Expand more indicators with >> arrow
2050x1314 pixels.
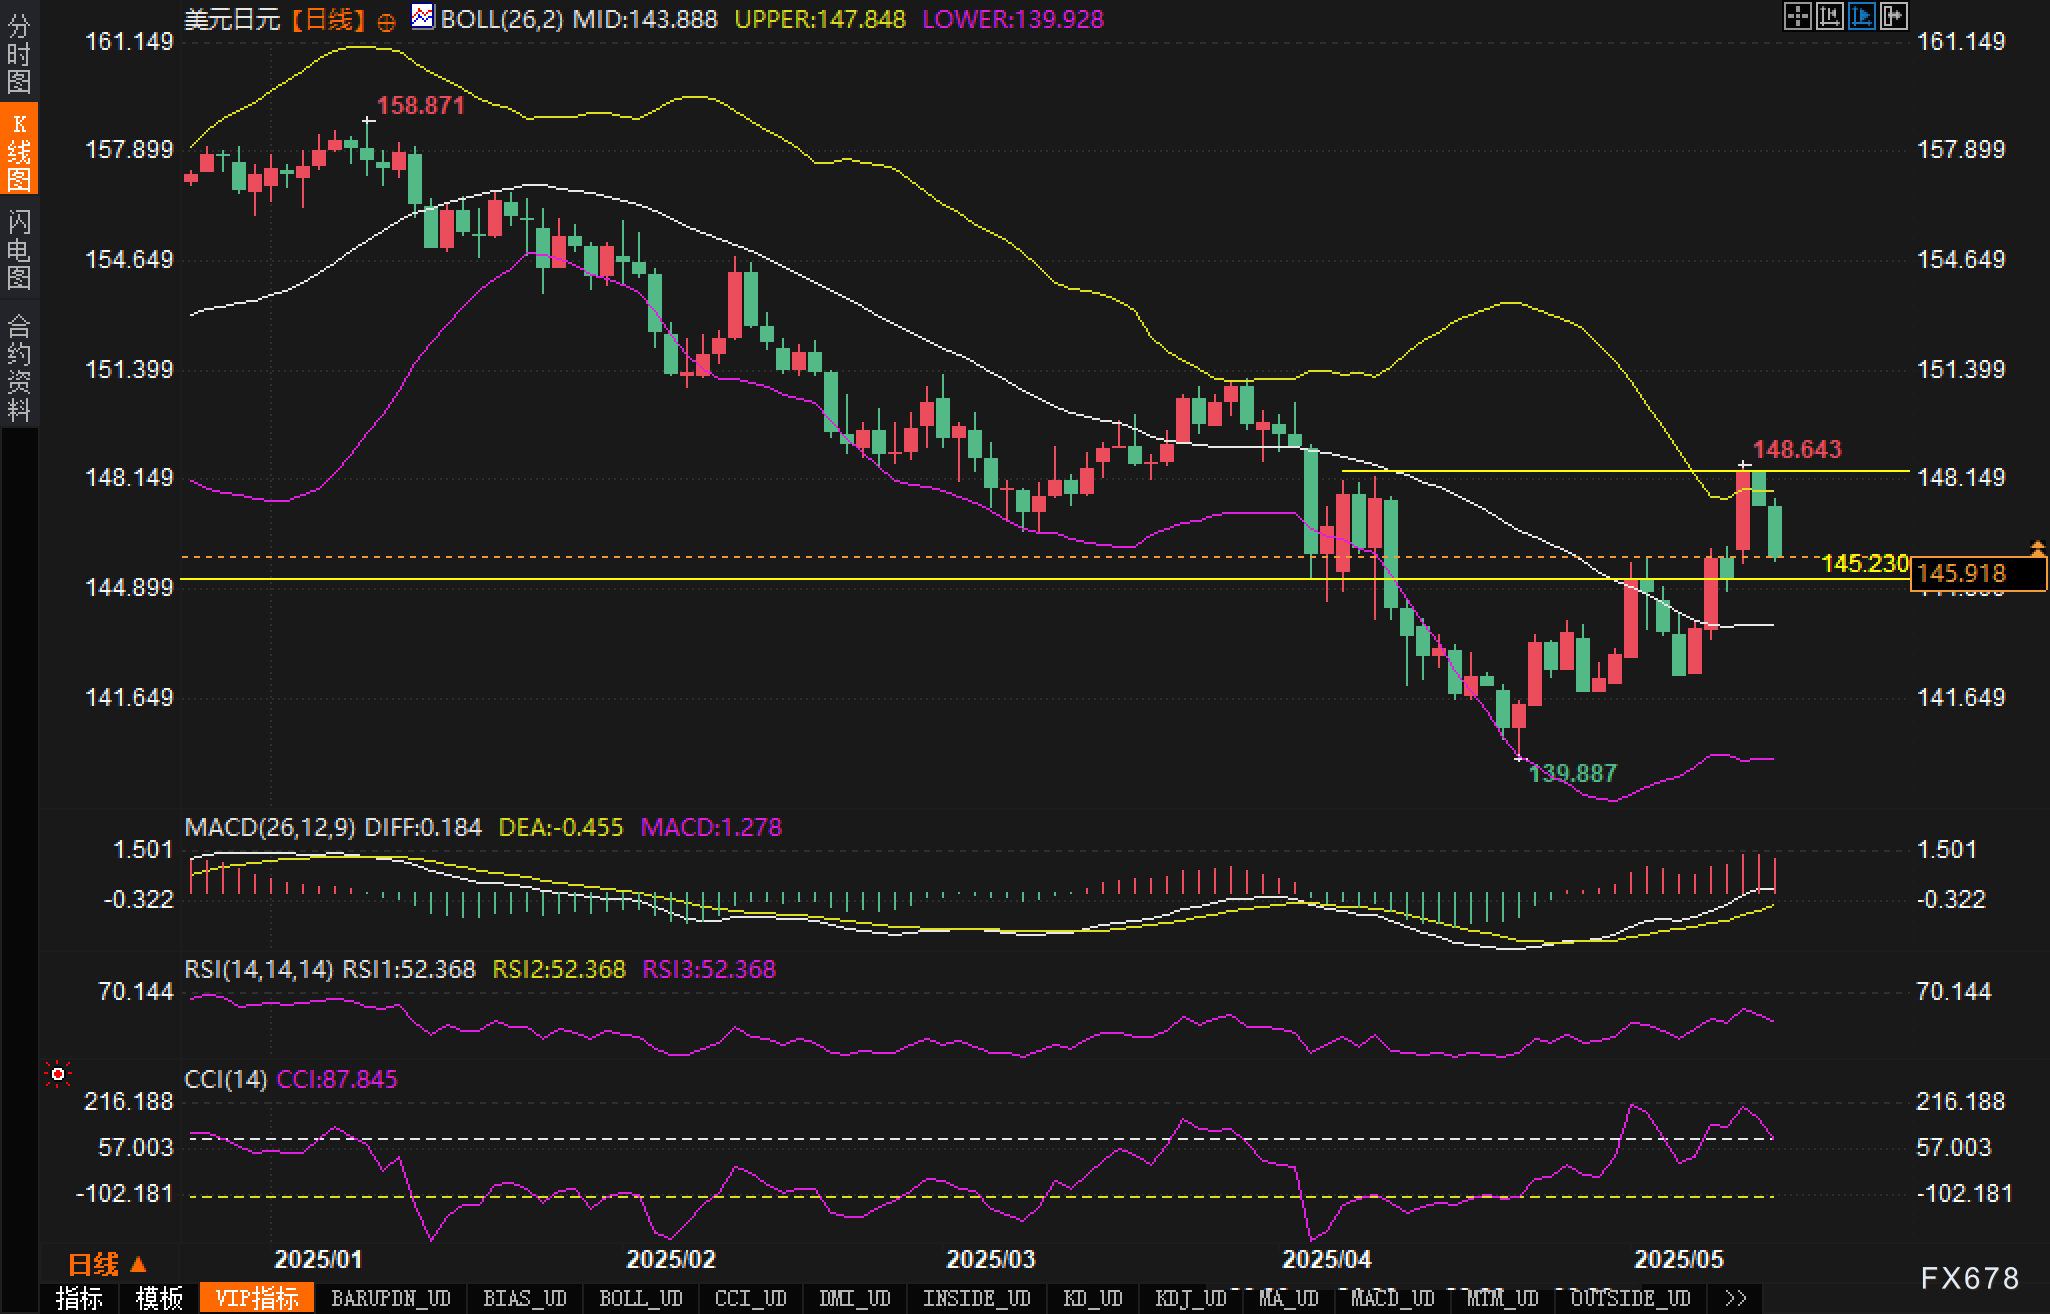click(1736, 1298)
